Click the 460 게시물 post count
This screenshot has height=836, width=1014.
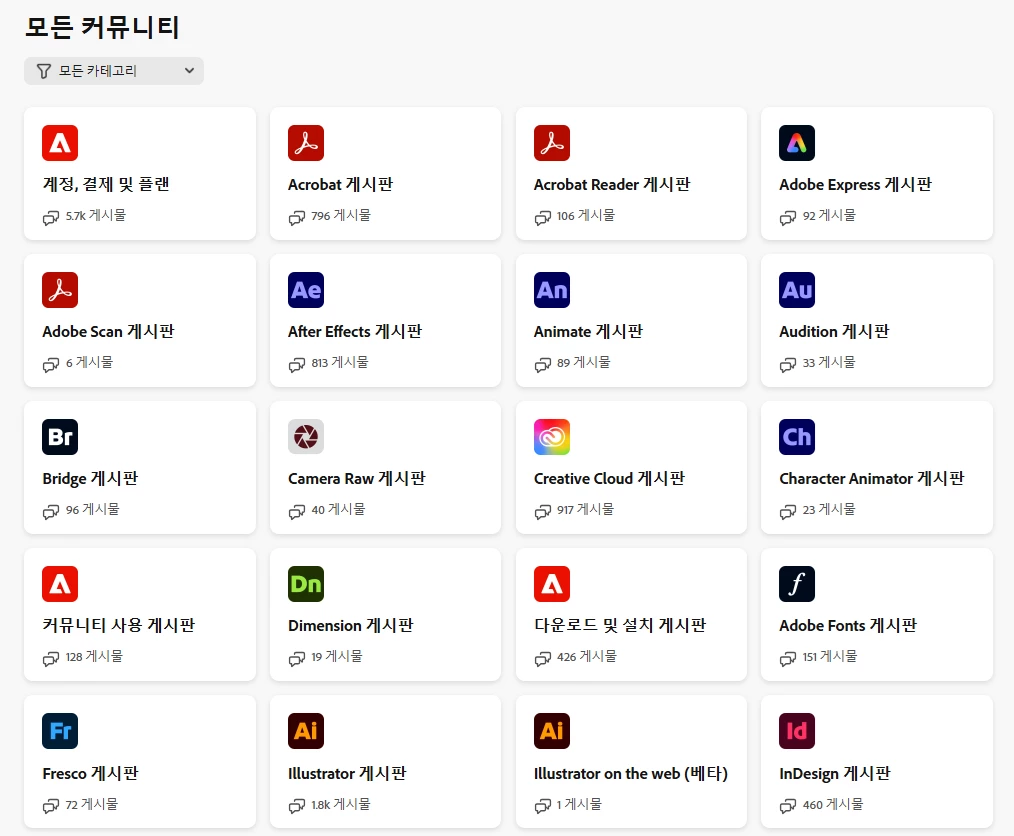[833, 804]
